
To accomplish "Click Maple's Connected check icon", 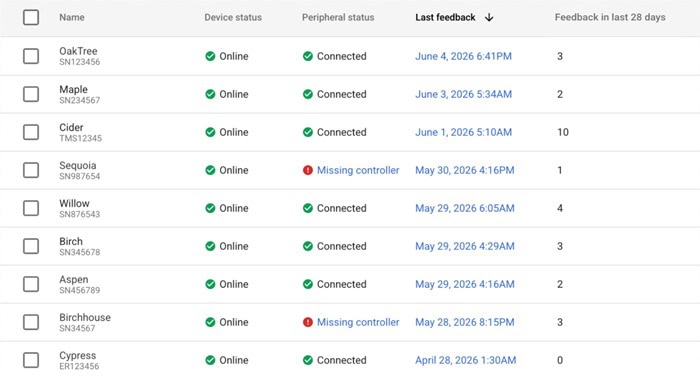I will 308,94.
